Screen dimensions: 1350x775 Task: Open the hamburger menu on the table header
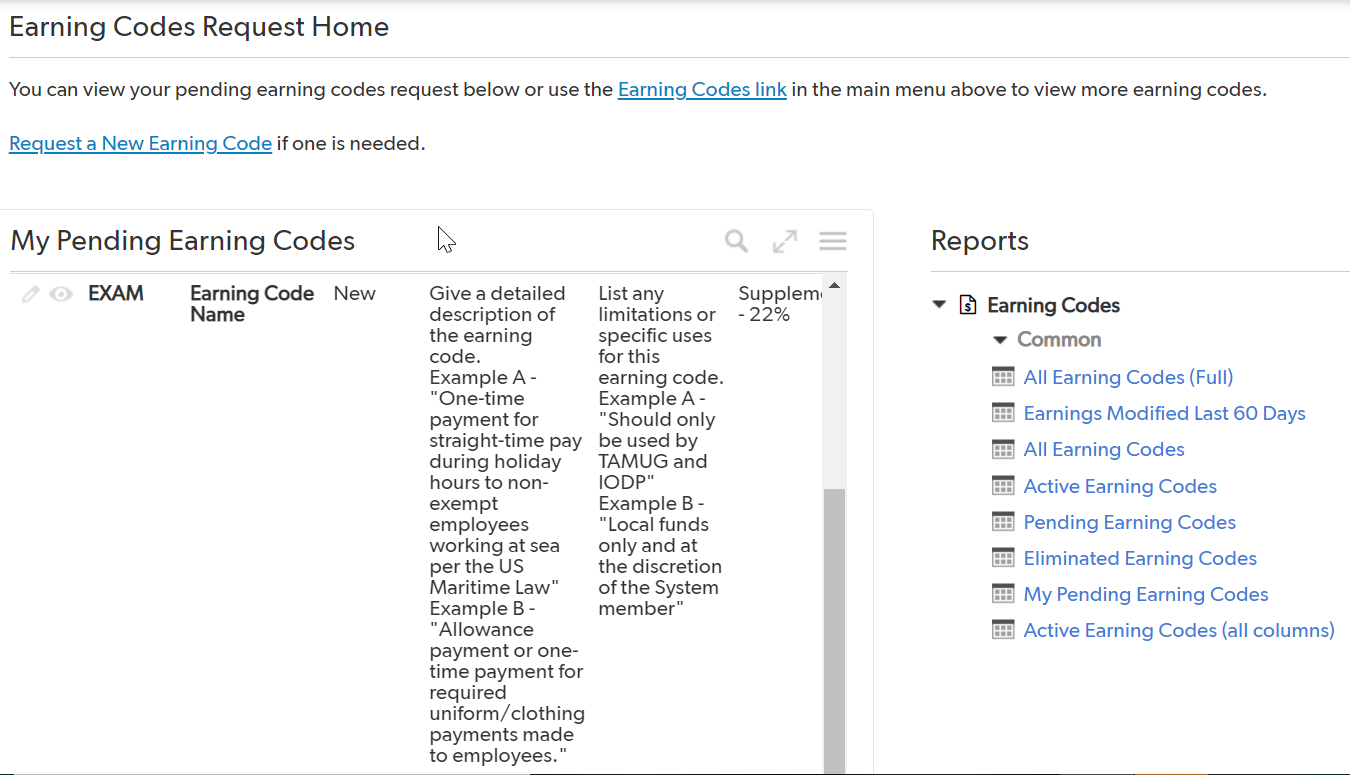pyautogui.click(x=832, y=241)
